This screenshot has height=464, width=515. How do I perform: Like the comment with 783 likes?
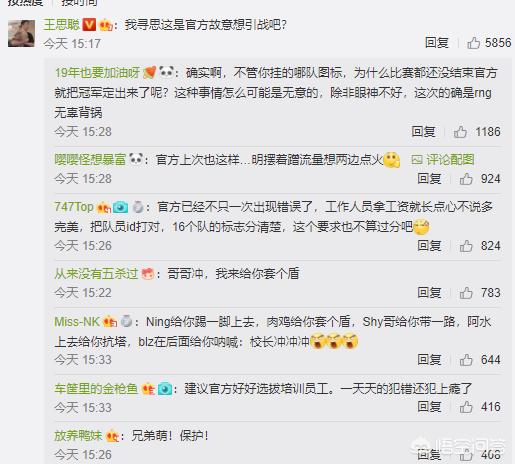tap(466, 293)
